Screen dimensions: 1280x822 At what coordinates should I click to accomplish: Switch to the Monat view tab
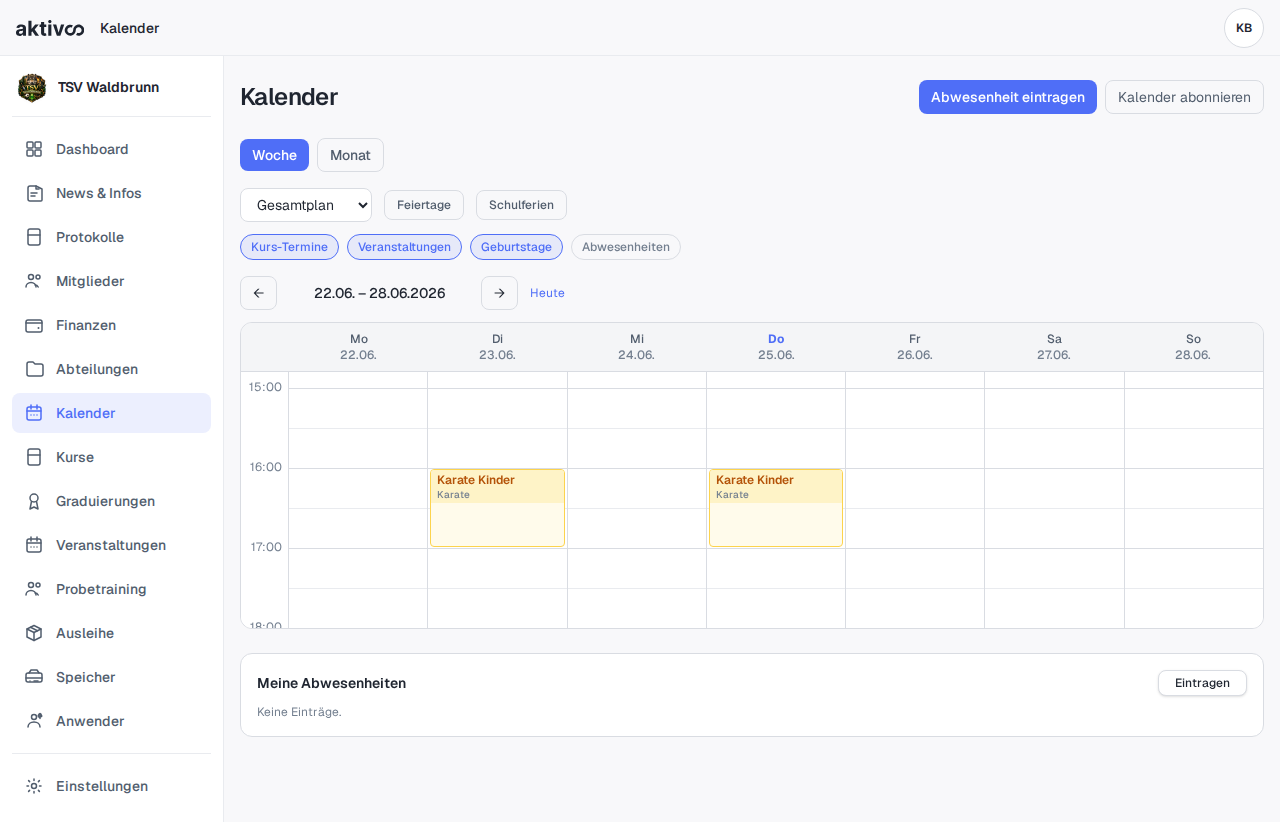350,155
